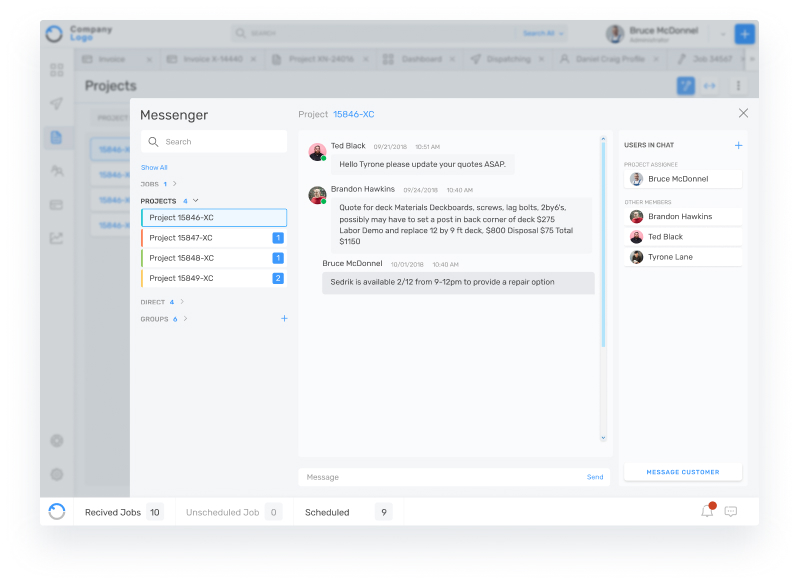Open the three-dot options menu on Projects
Screen dimensions: 799x585
tap(739, 86)
